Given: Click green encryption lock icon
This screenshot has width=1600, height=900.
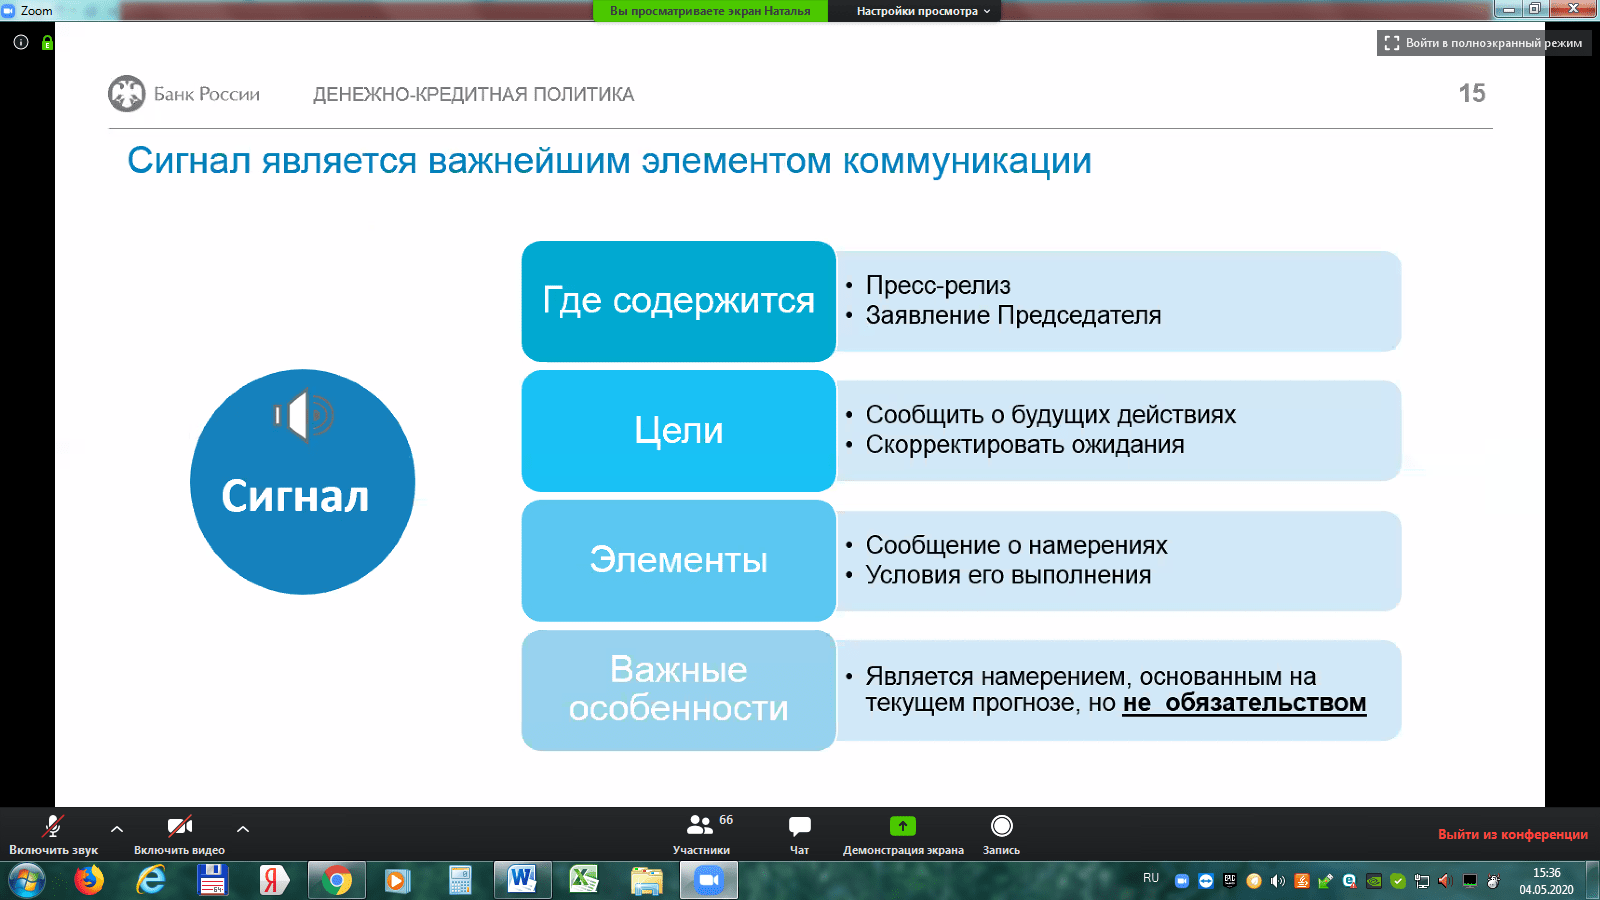Looking at the screenshot, I should click(x=47, y=42).
